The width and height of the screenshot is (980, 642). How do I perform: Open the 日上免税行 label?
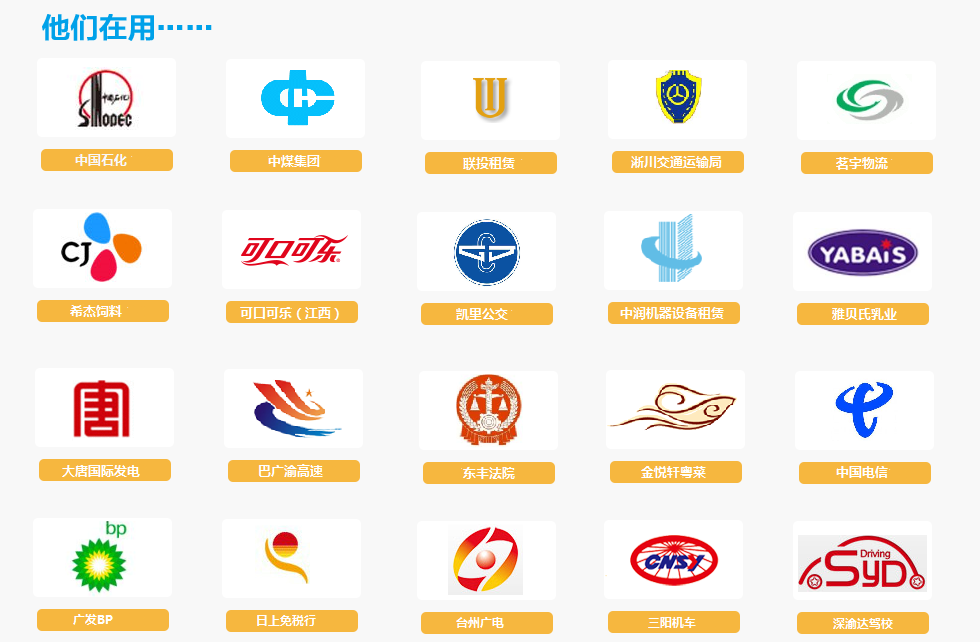click(x=292, y=621)
